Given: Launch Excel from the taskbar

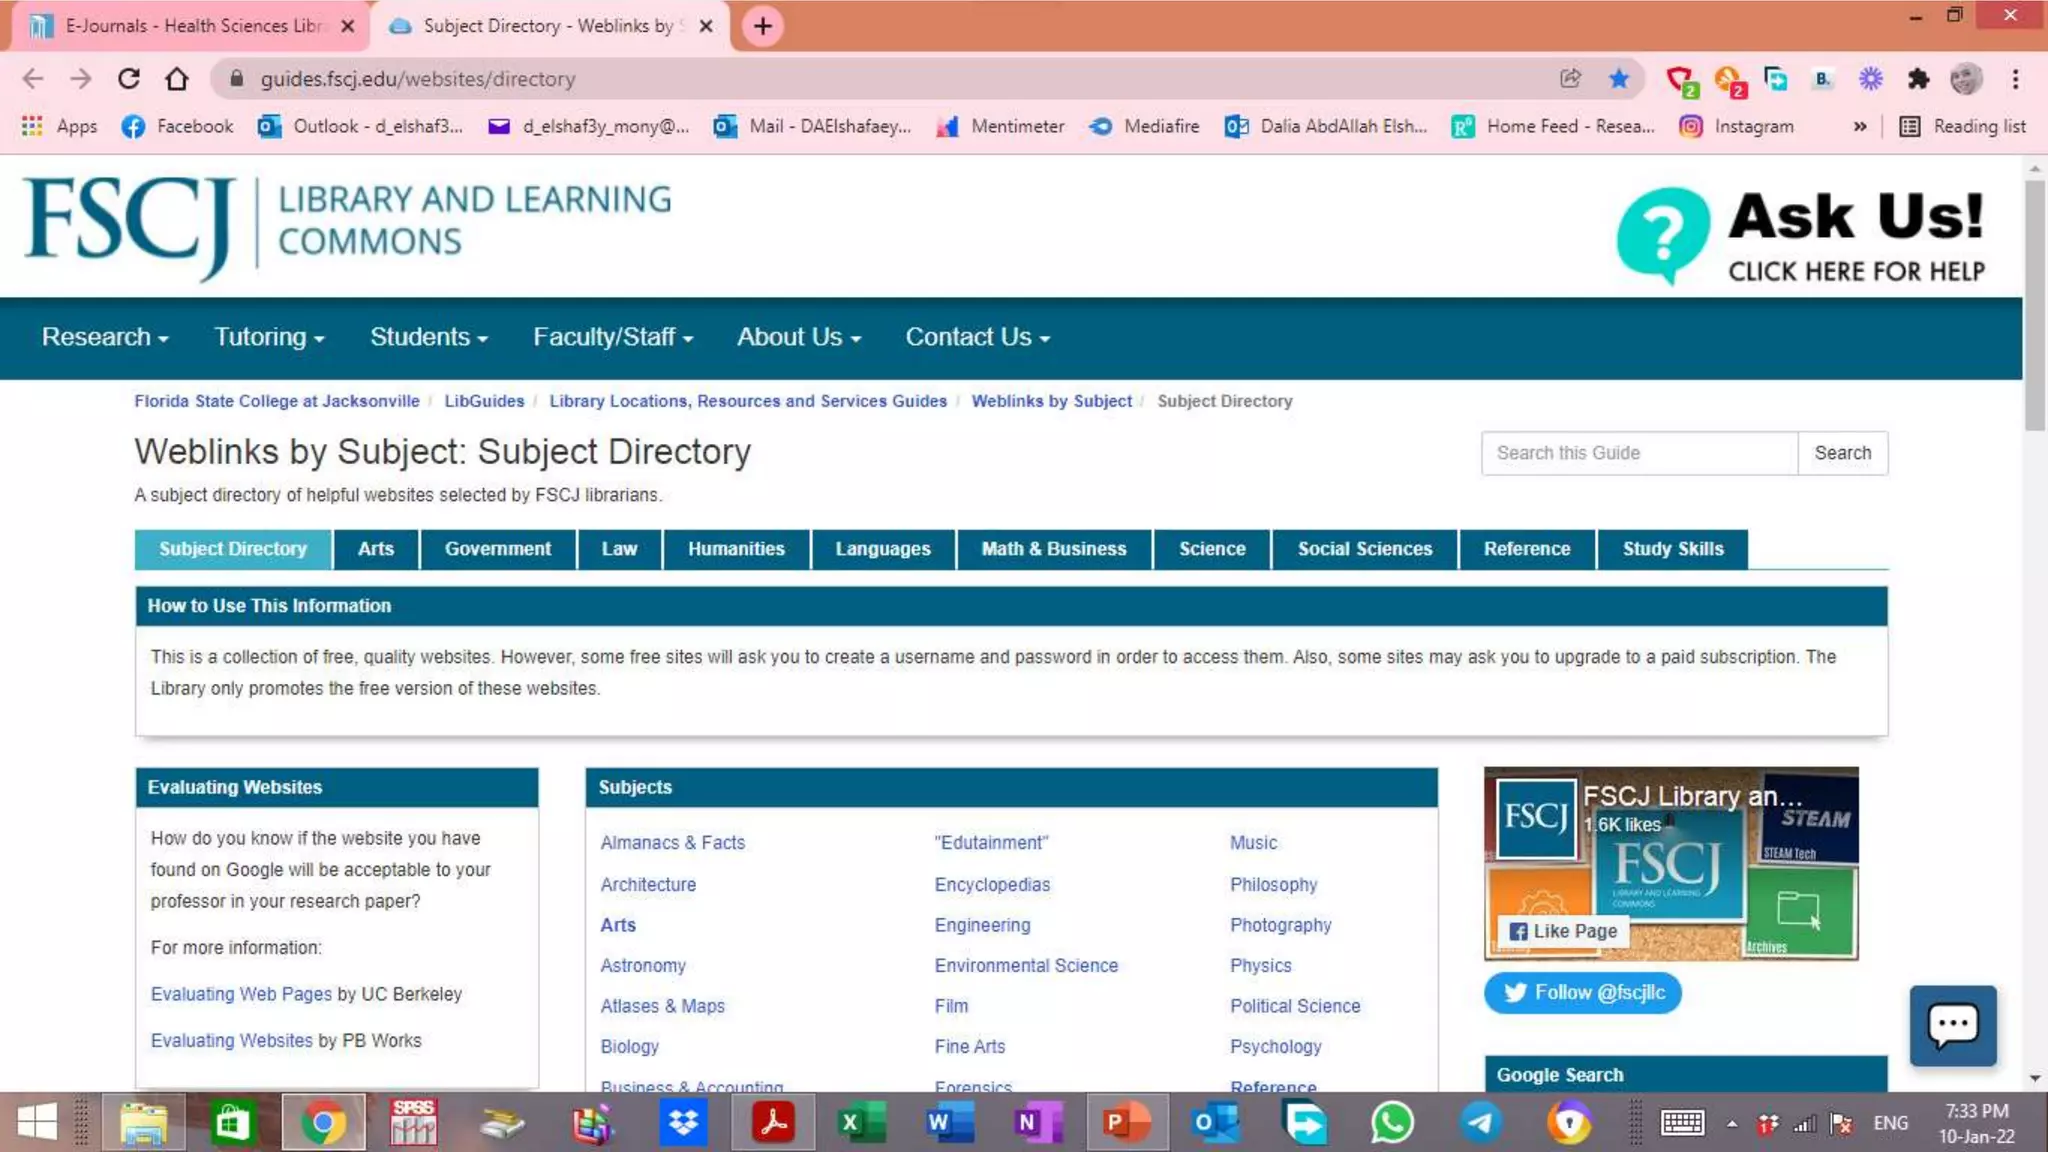Looking at the screenshot, I should point(861,1122).
